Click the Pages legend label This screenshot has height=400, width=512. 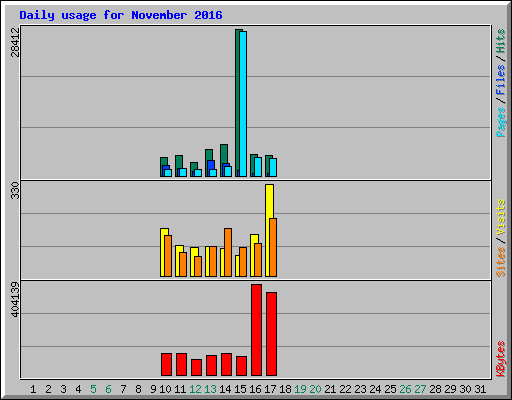(x=501, y=122)
